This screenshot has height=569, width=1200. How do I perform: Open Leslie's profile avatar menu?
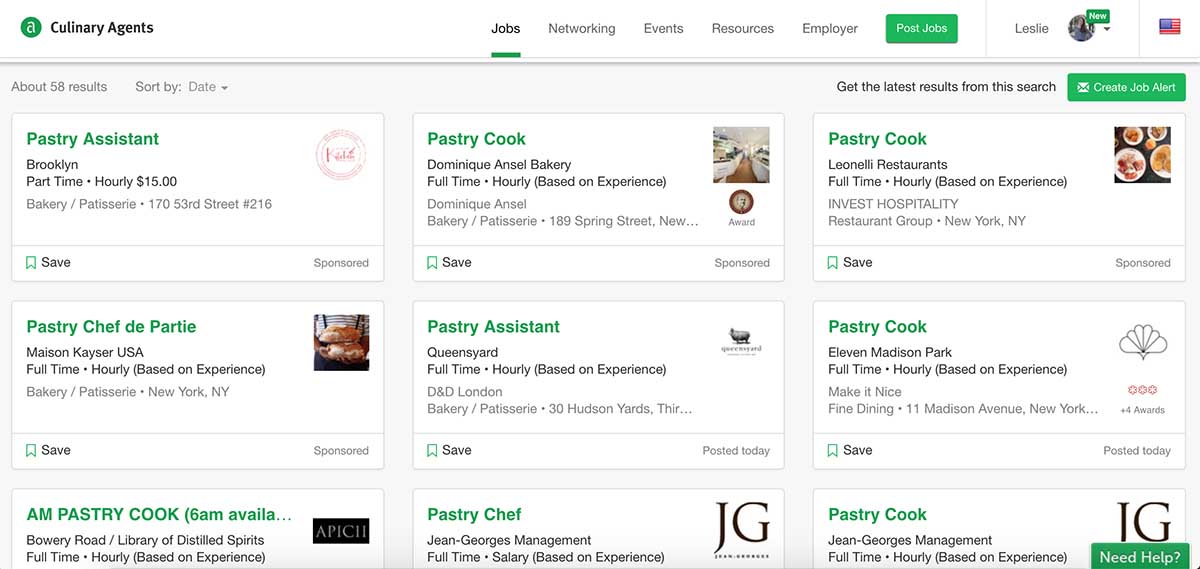pos(1081,28)
